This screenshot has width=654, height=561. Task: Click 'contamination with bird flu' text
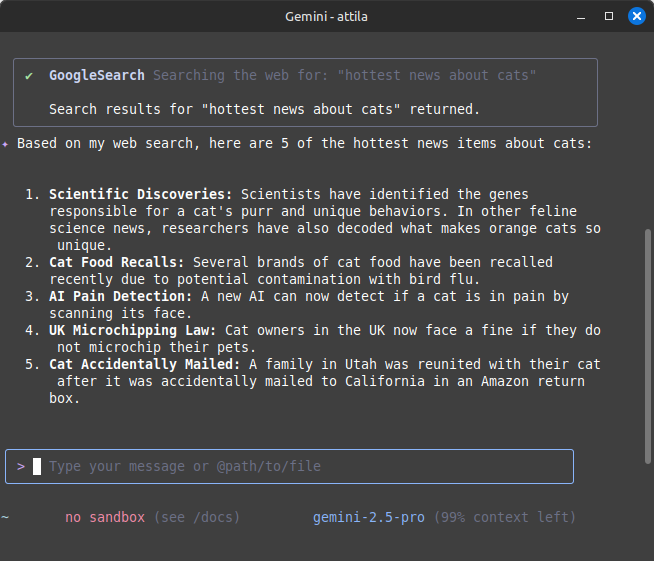pyautogui.click(x=368, y=279)
